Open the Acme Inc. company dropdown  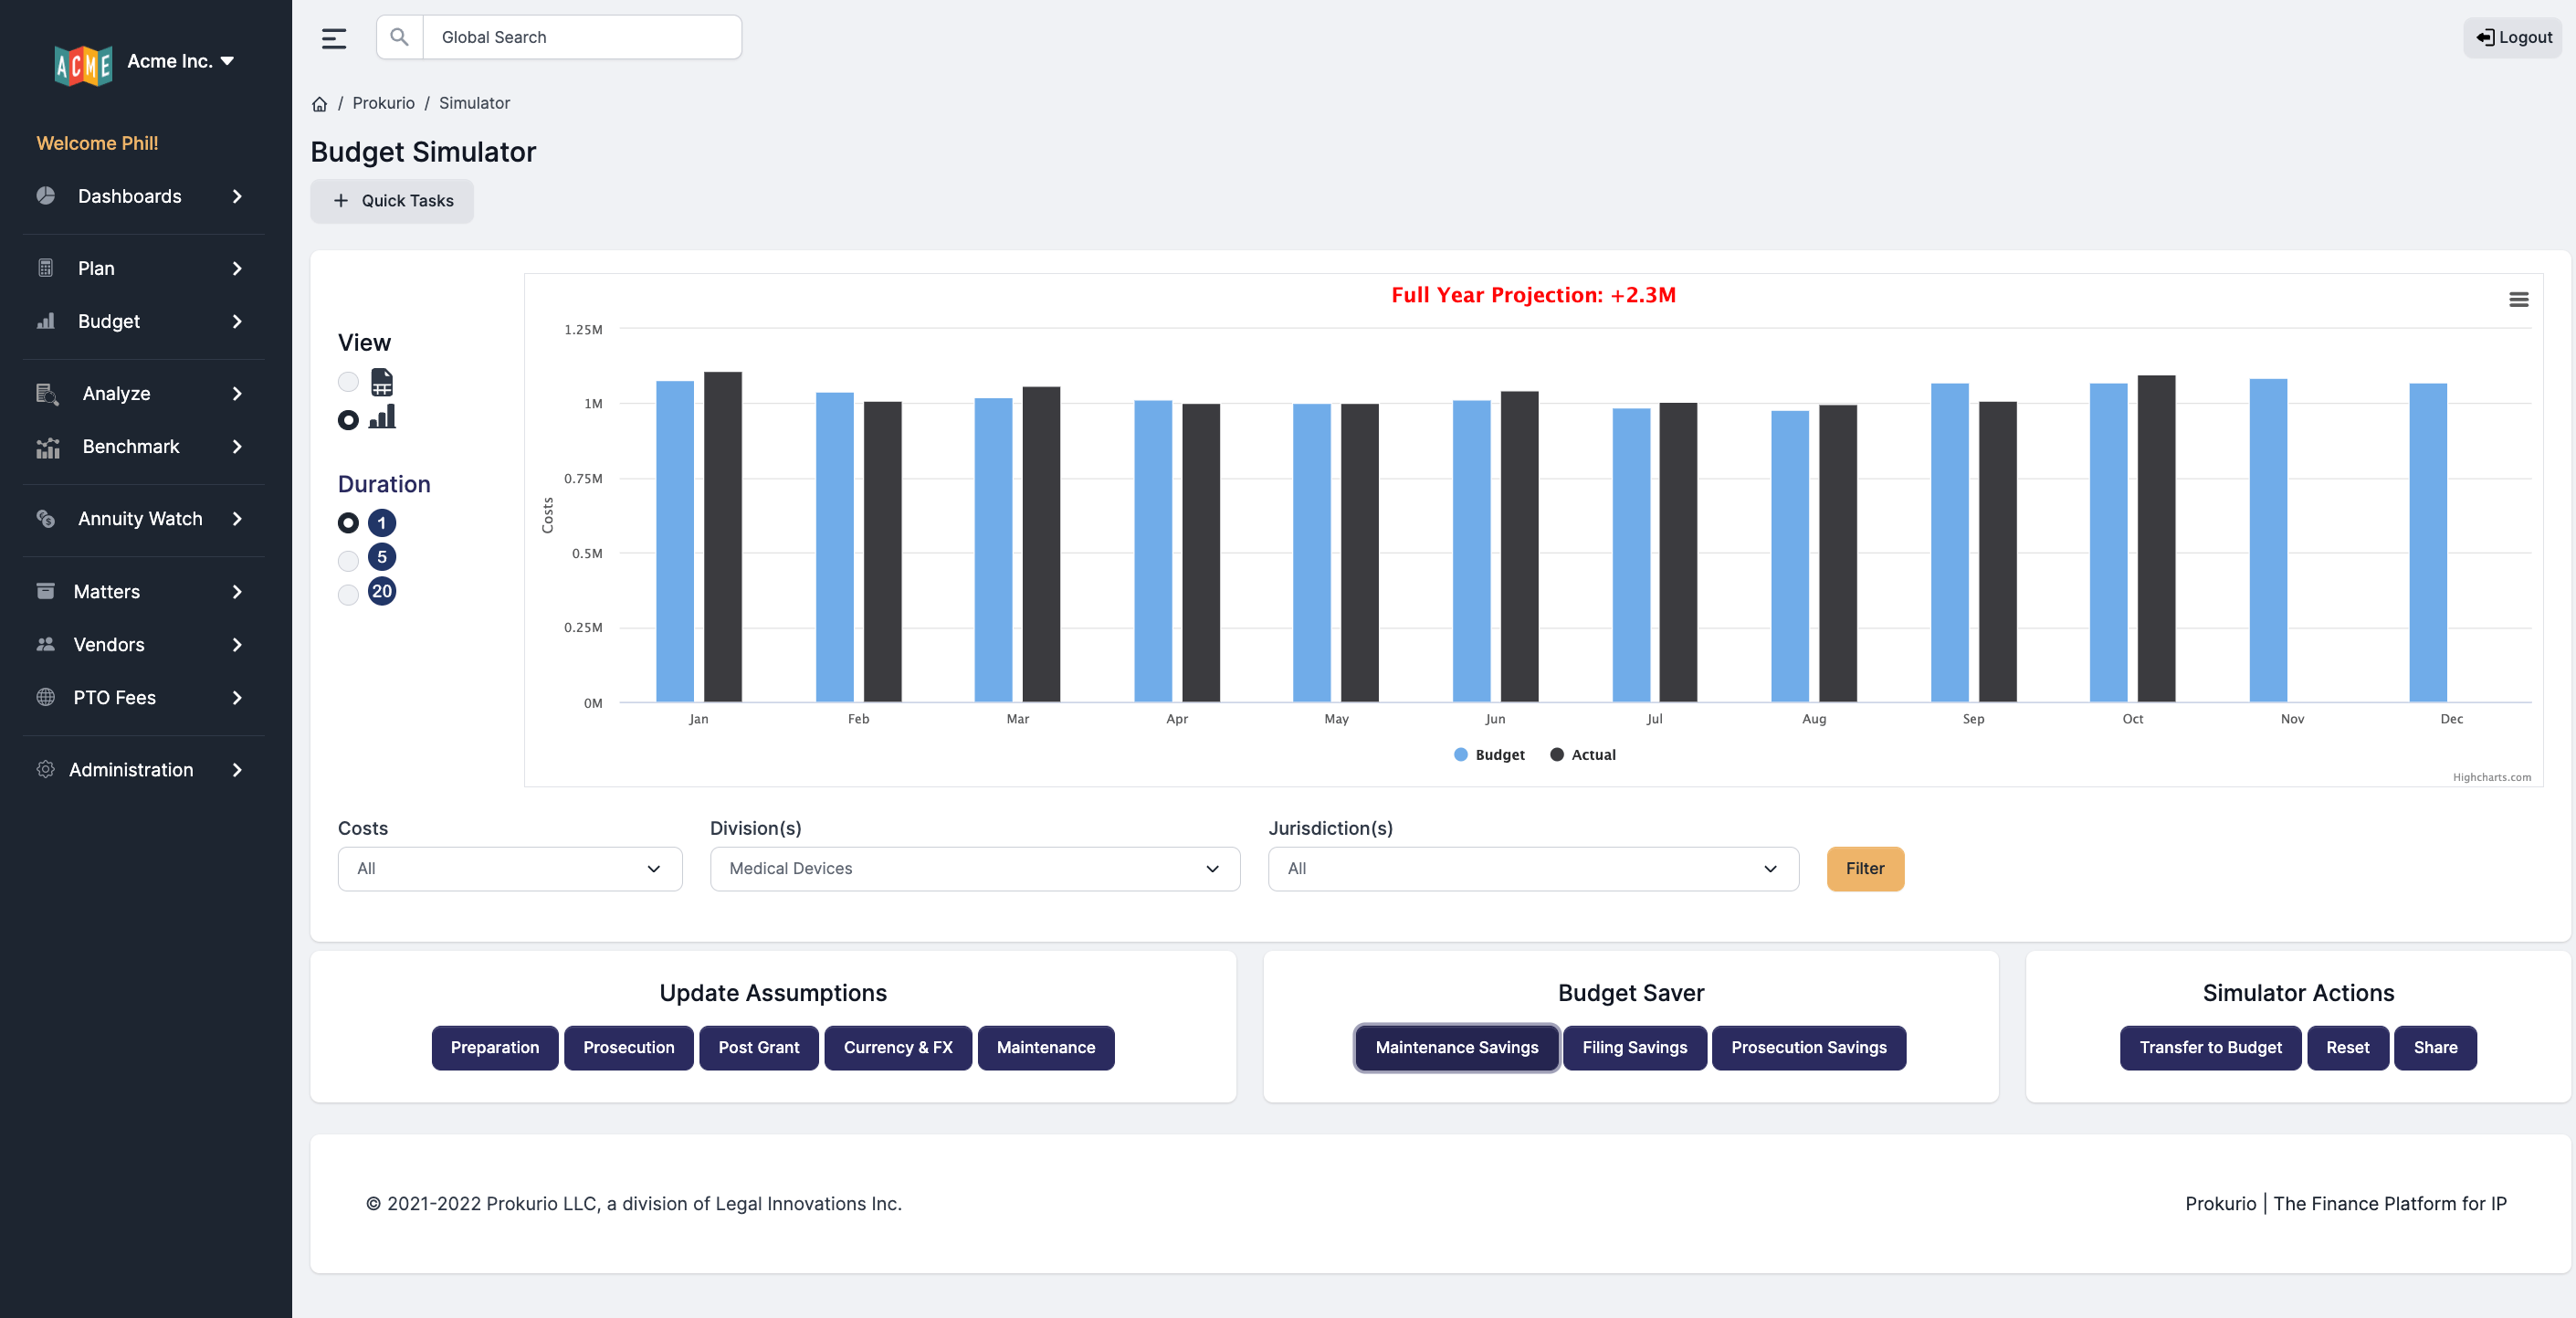181,61
